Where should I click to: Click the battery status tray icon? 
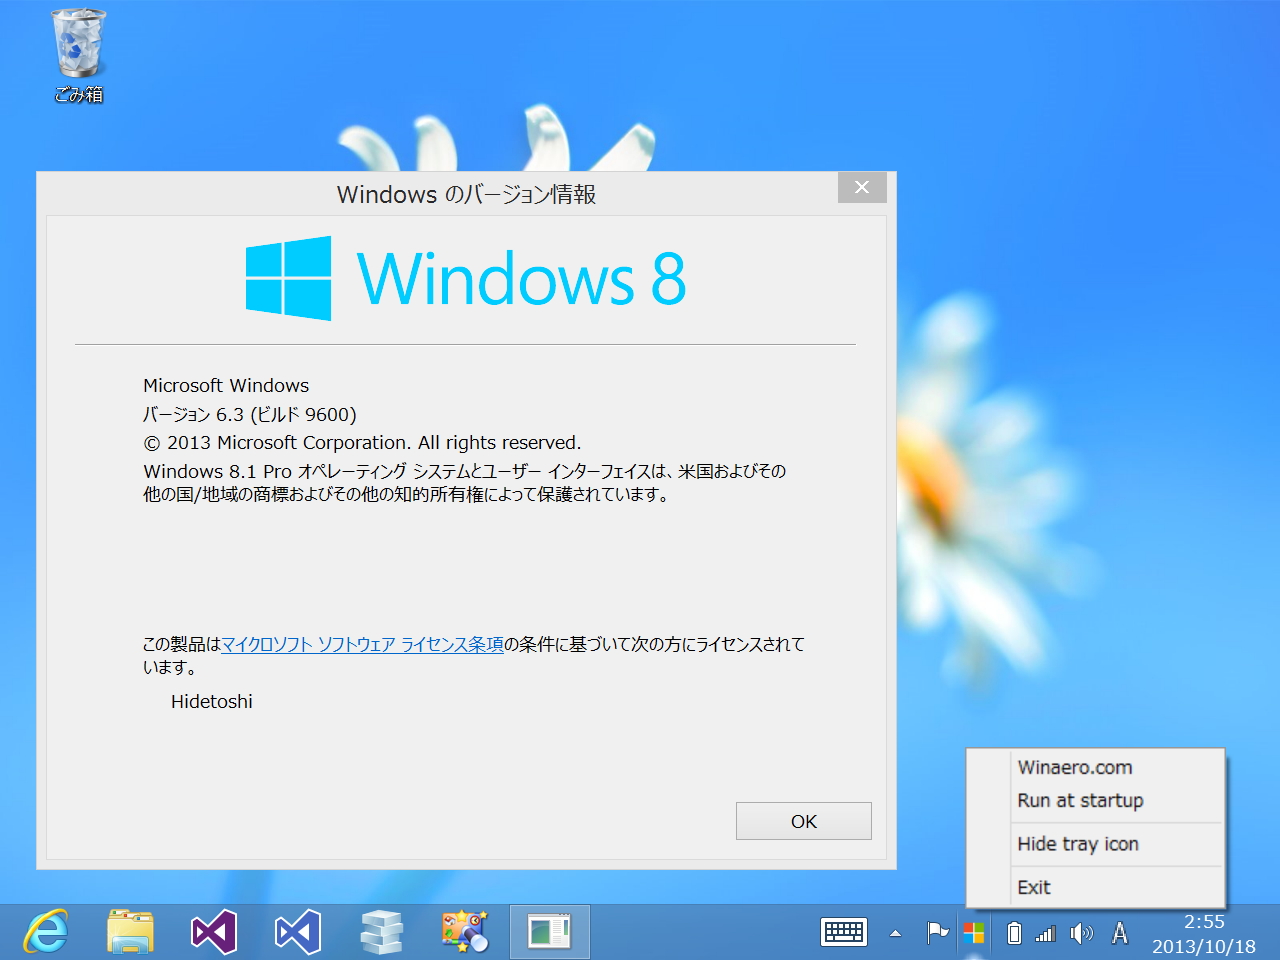pyautogui.click(x=1014, y=931)
